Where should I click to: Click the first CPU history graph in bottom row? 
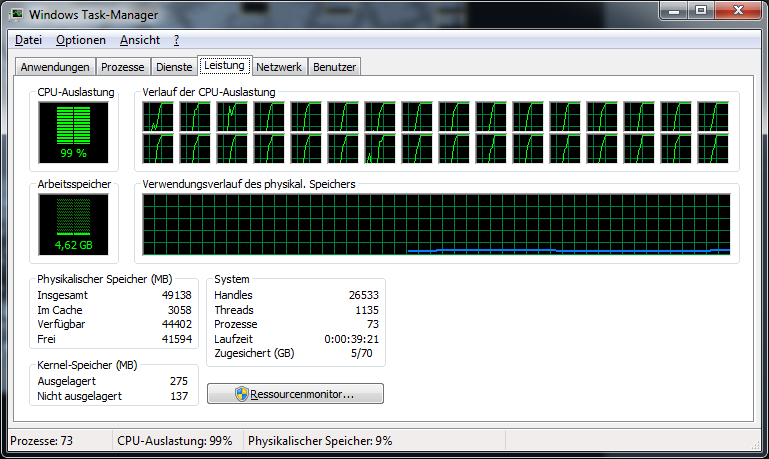tap(158, 149)
